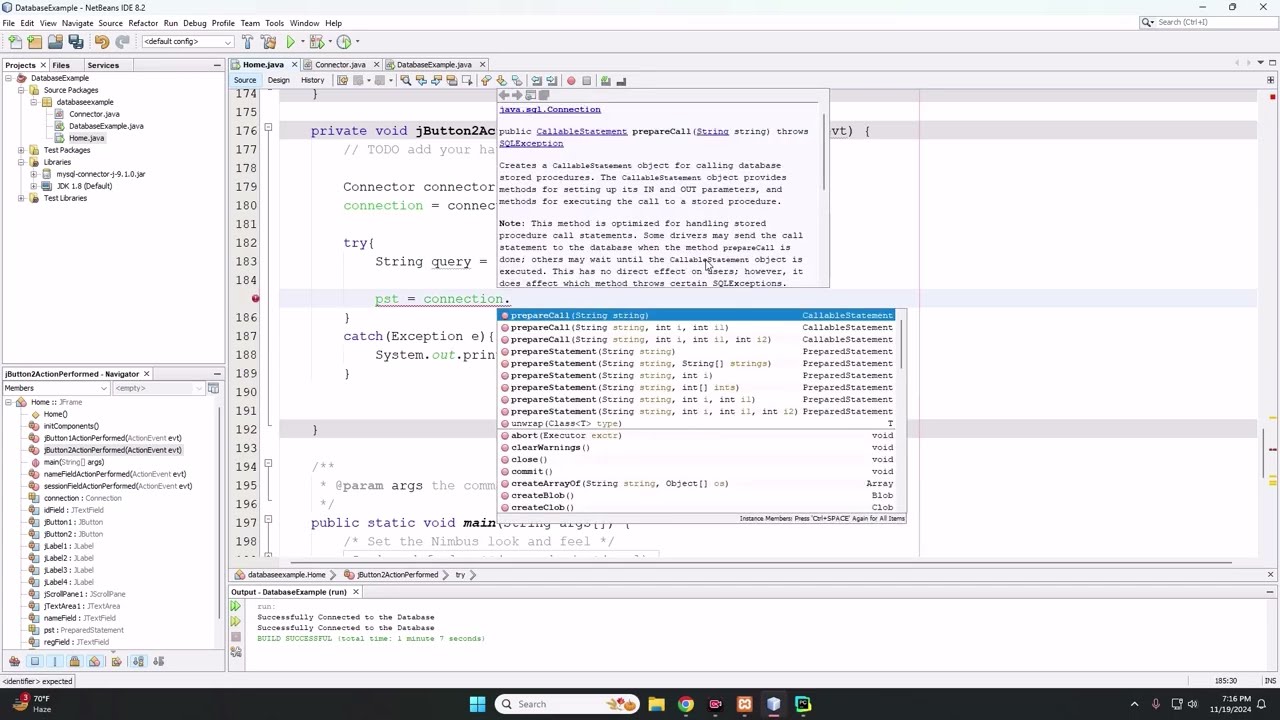The image size is (1280, 720).
Task: Click the Save All toolbar icon
Action: 75,42
